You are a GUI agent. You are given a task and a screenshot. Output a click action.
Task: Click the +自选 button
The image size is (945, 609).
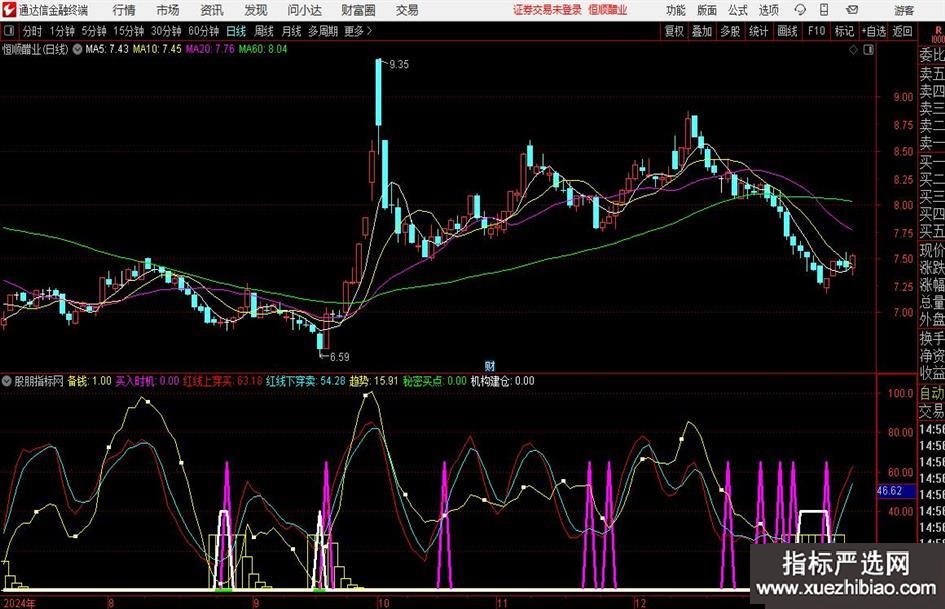coord(874,31)
